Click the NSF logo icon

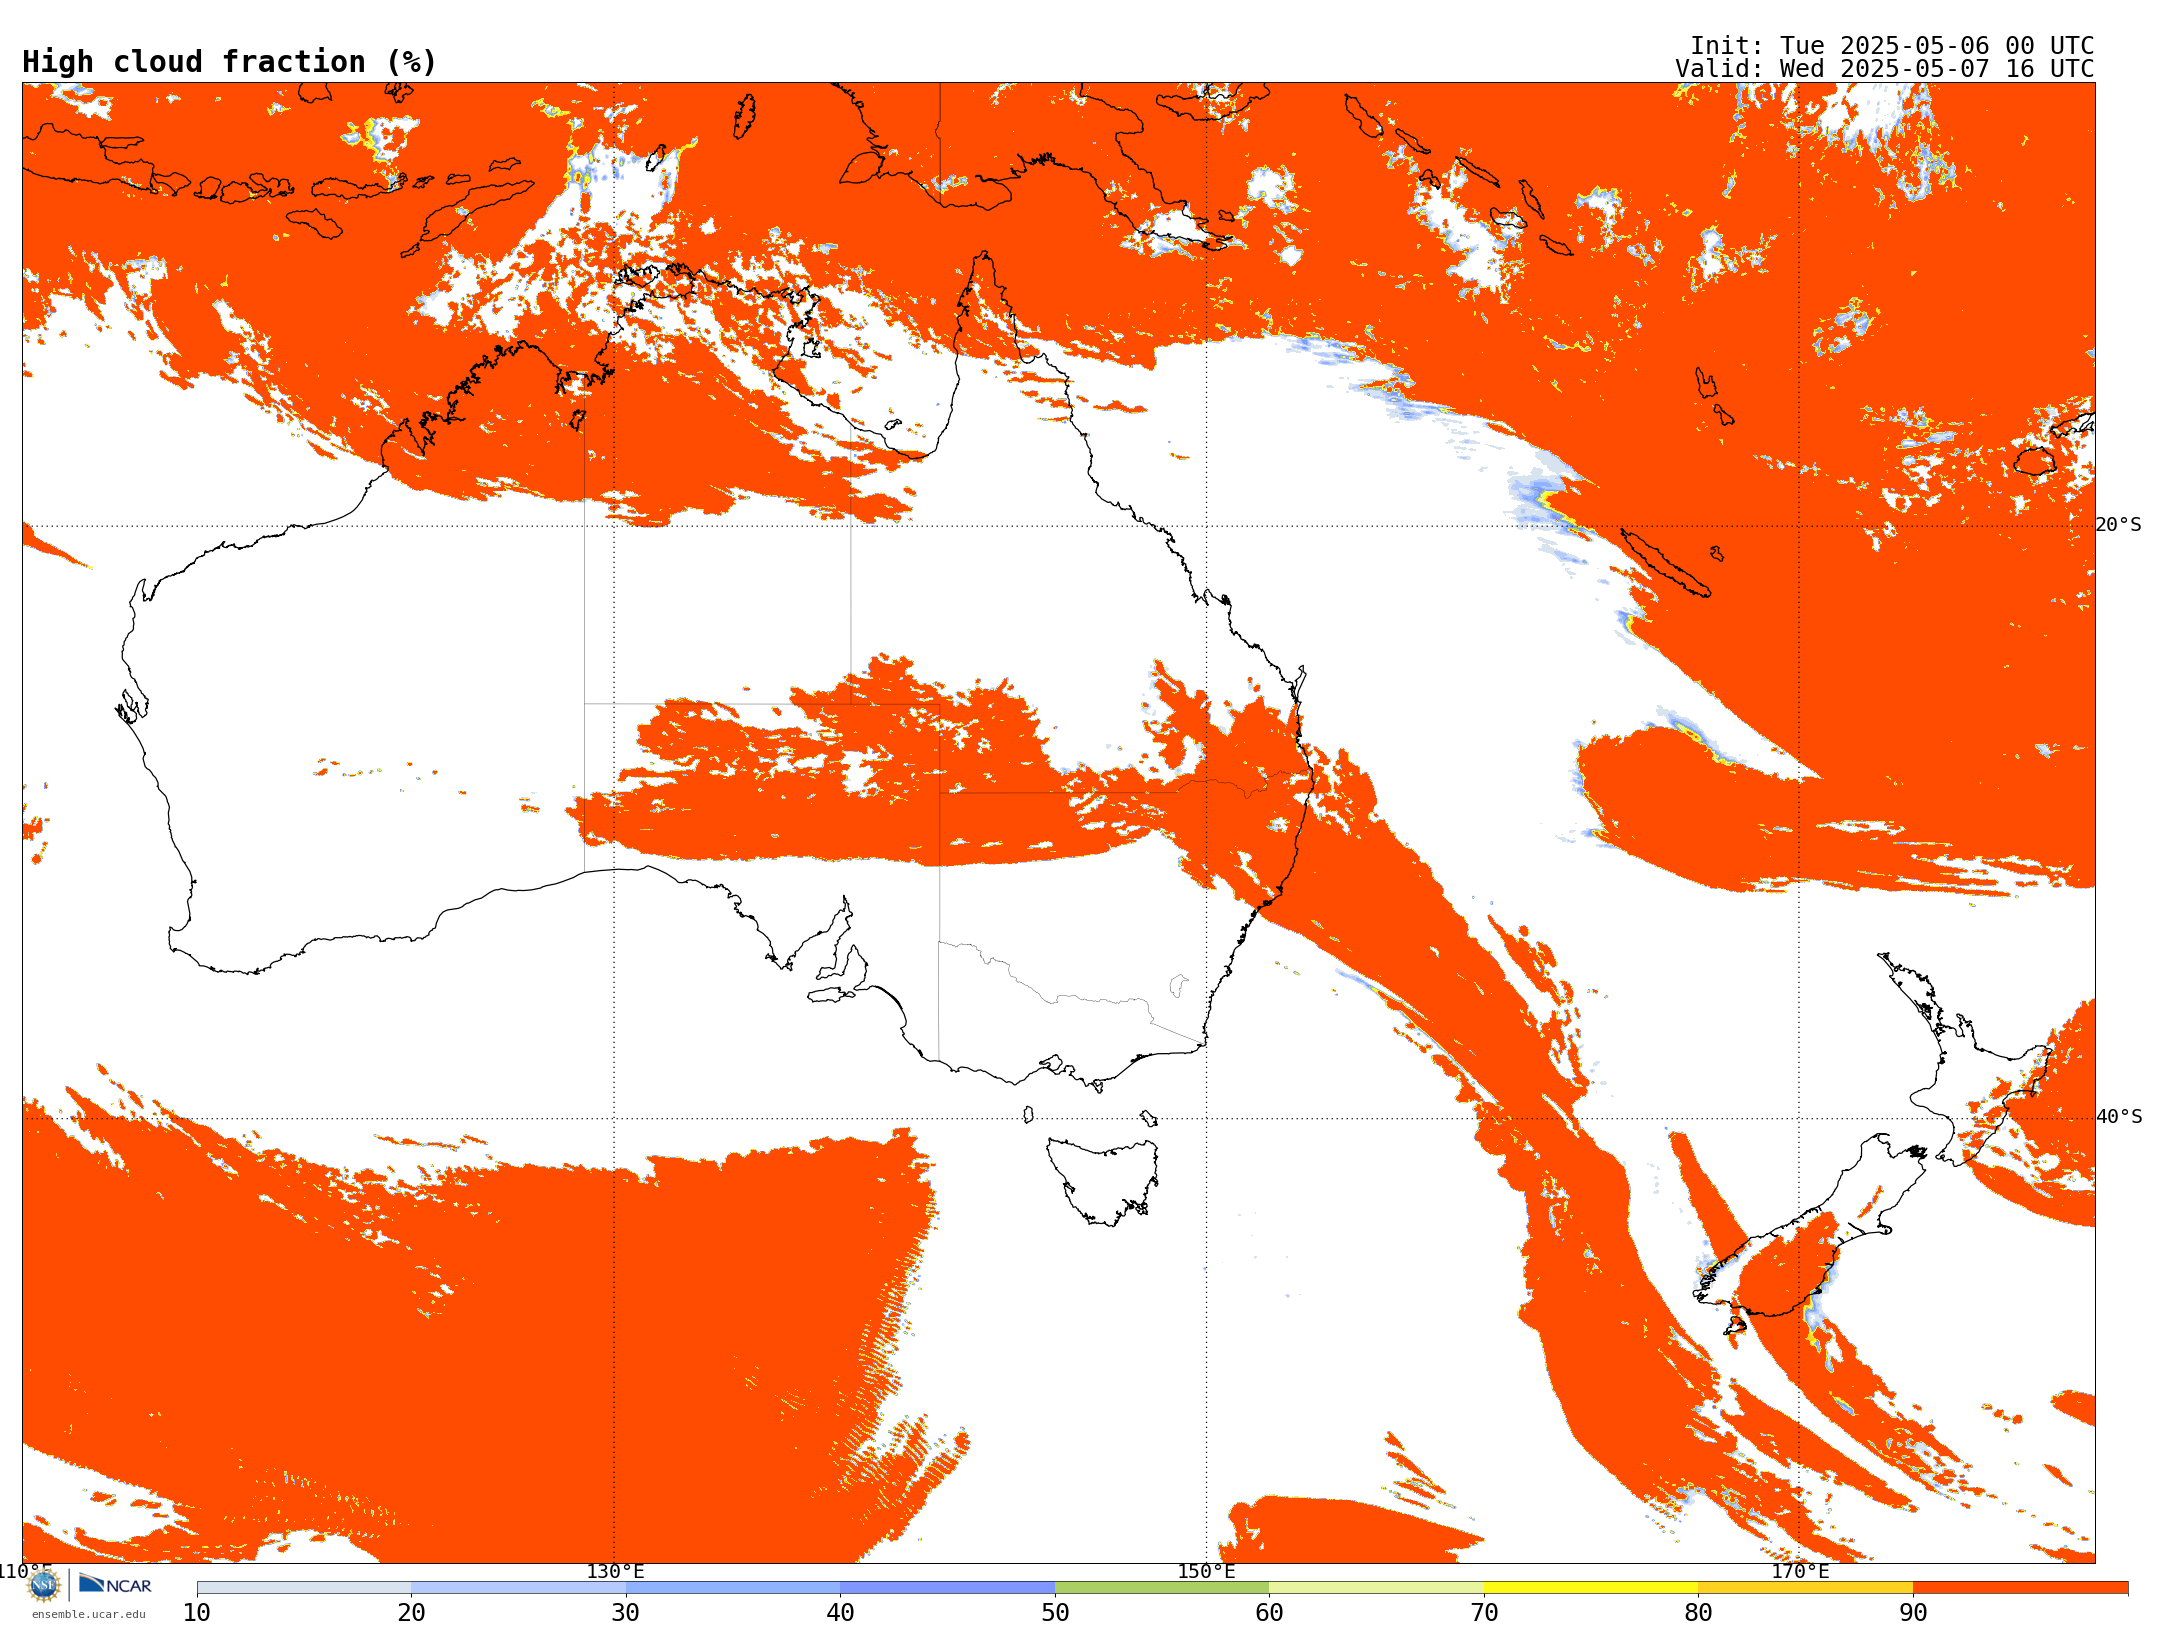44,1585
